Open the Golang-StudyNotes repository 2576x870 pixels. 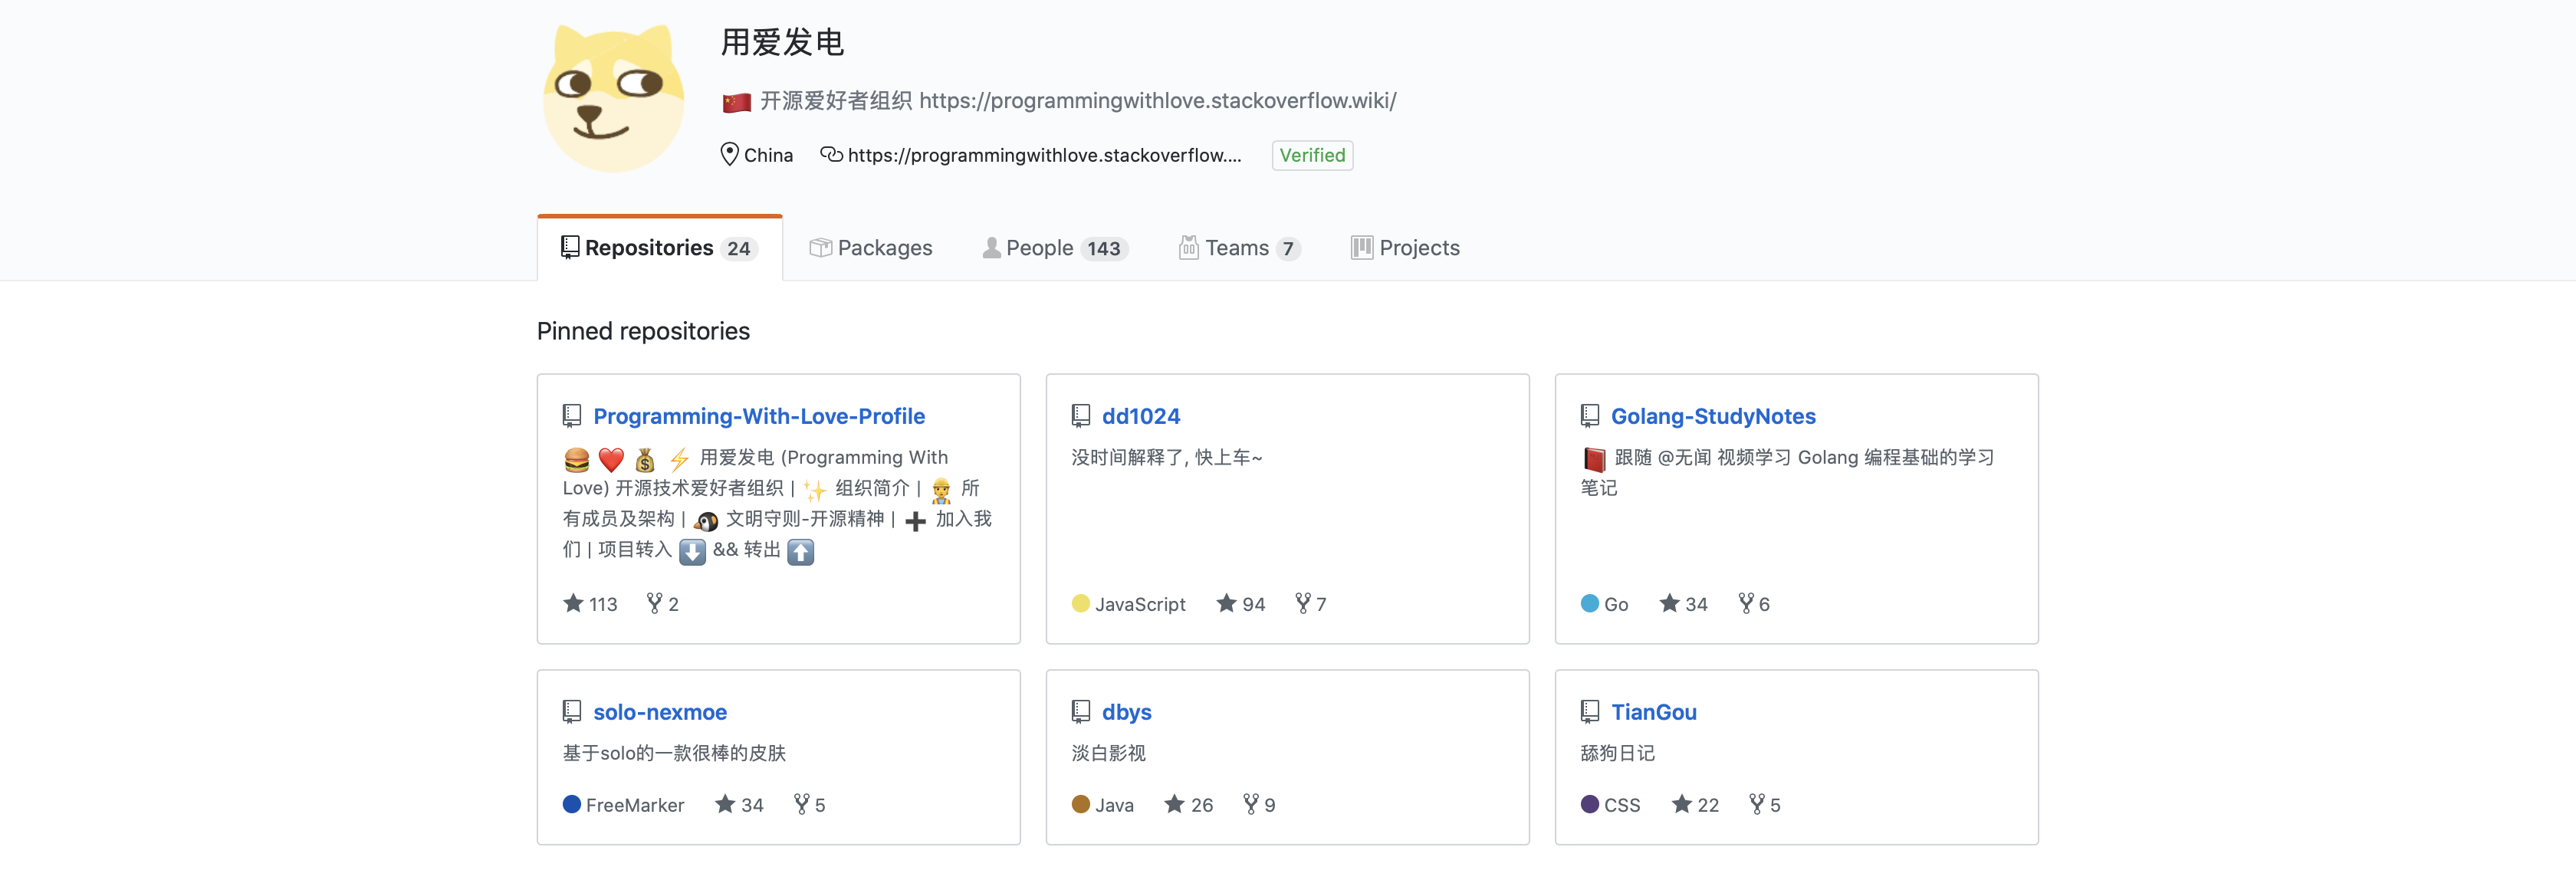tap(1713, 415)
